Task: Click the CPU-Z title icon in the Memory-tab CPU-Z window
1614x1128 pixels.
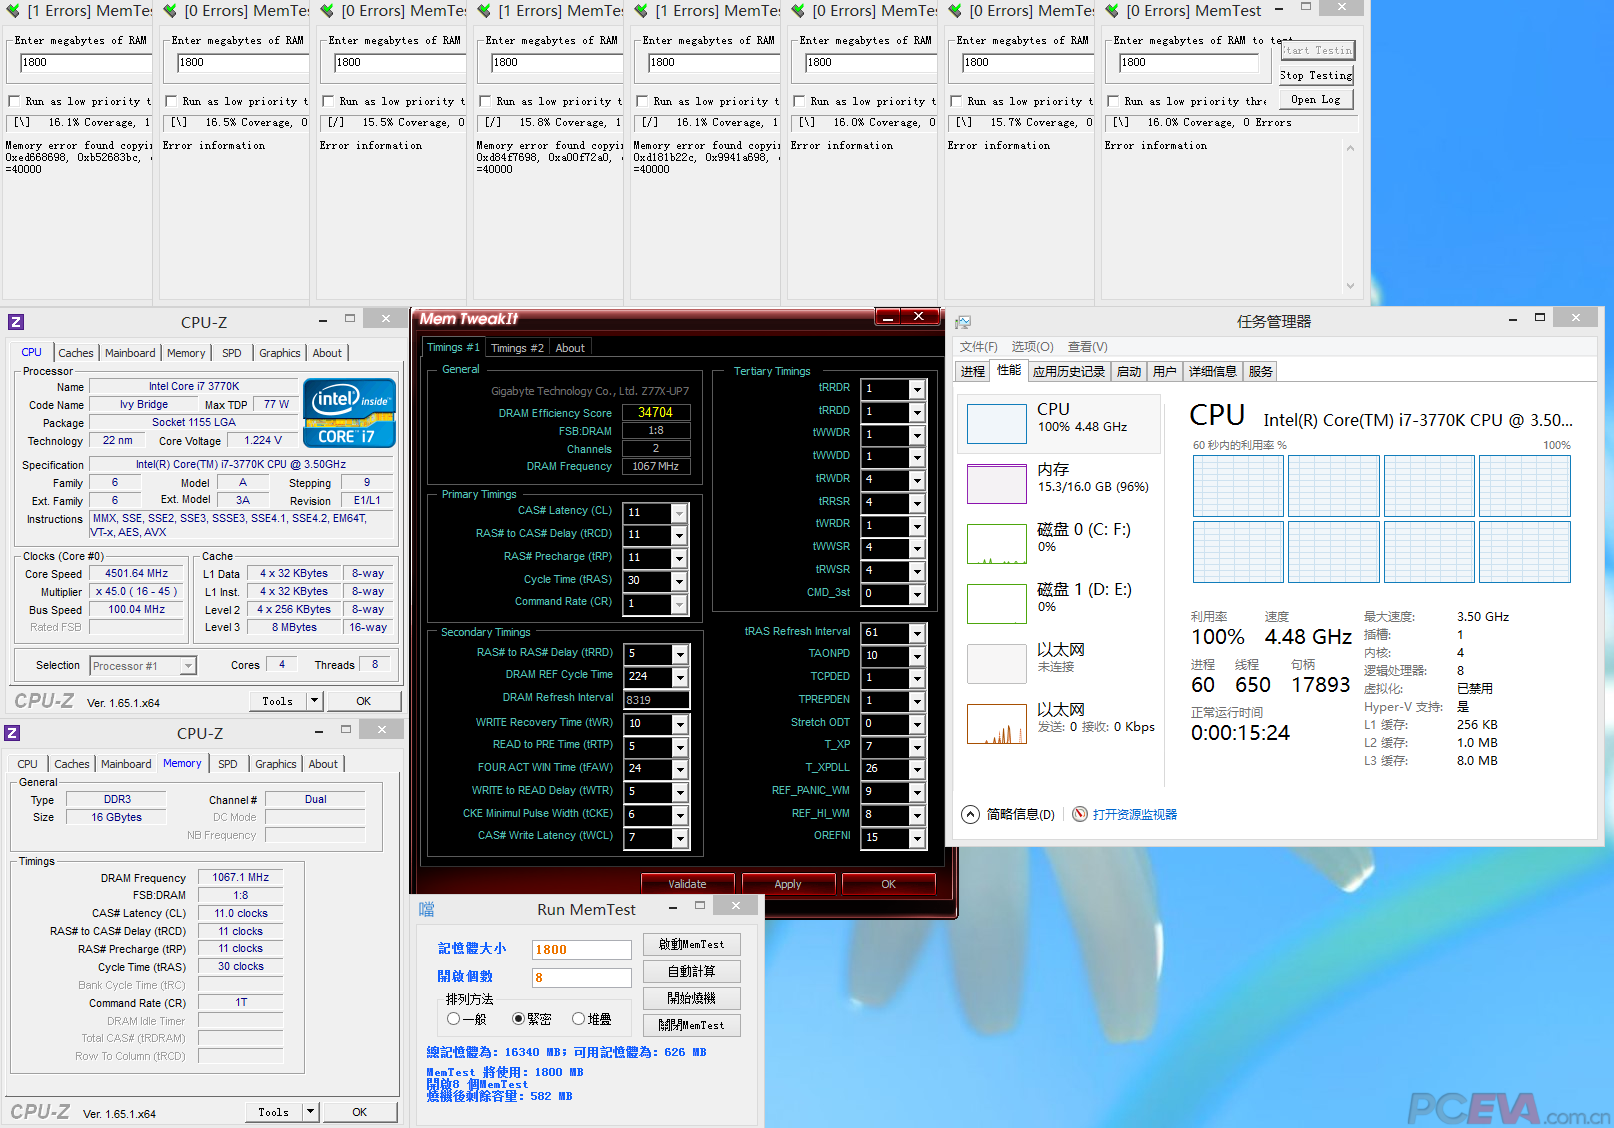Action: click(x=12, y=733)
